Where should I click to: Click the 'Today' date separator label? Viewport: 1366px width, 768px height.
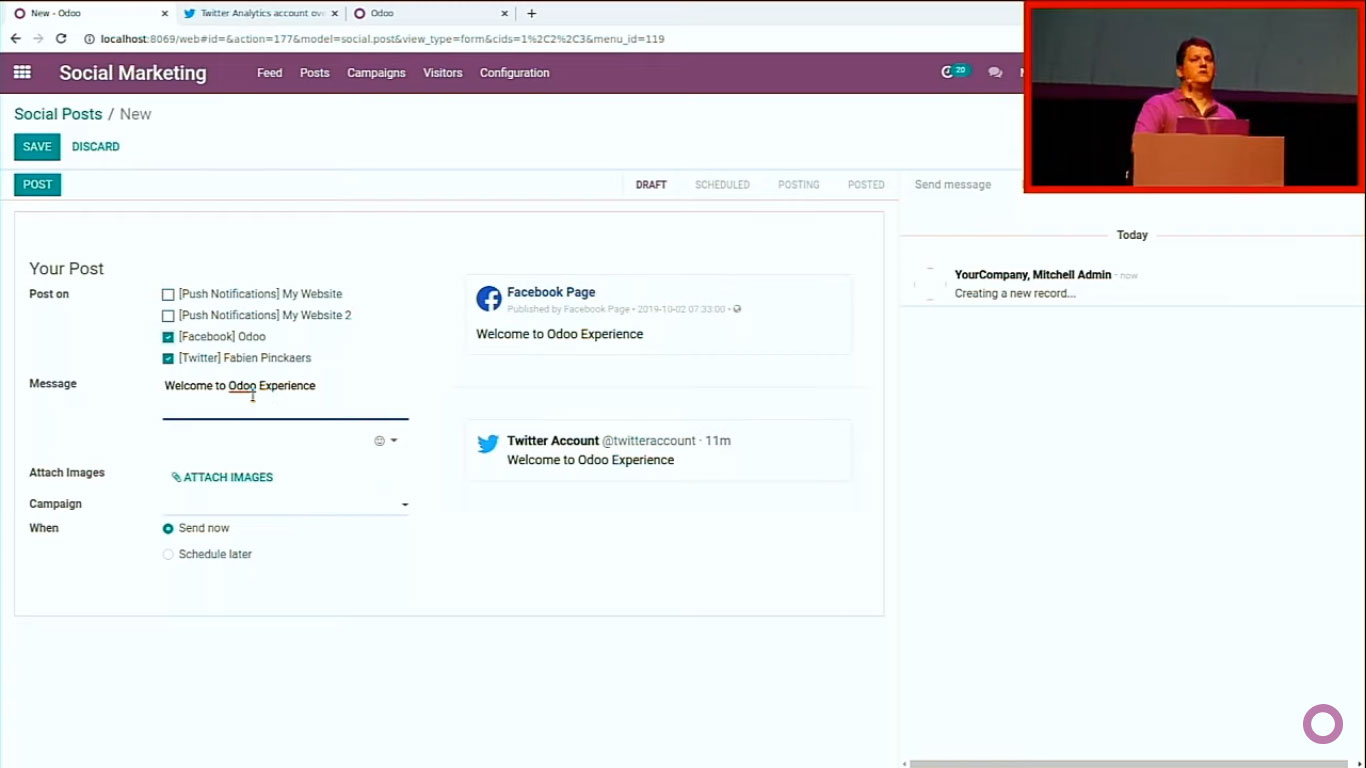coord(1132,235)
